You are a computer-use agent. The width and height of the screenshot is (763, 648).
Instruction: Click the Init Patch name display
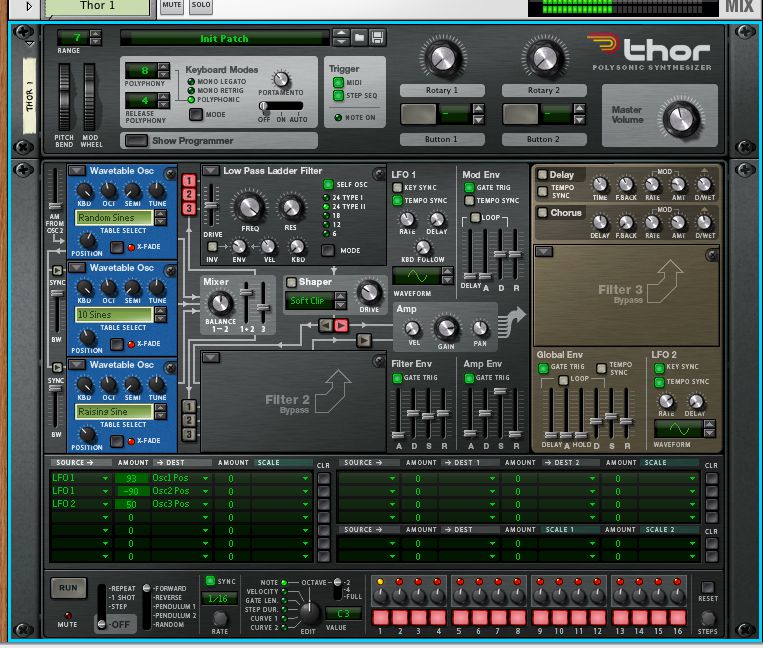coord(224,38)
